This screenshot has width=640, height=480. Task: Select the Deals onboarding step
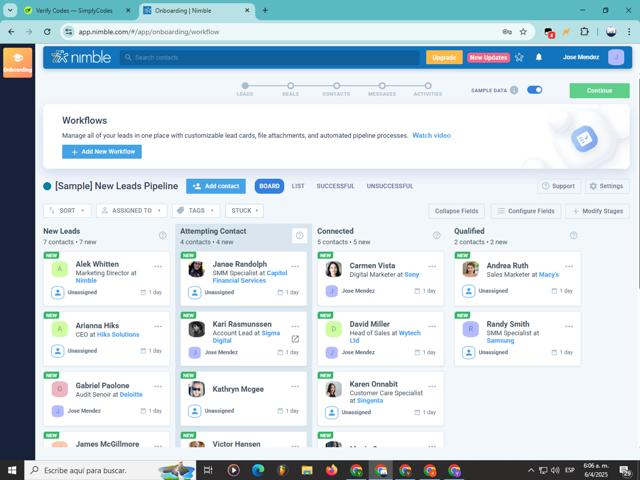point(290,86)
